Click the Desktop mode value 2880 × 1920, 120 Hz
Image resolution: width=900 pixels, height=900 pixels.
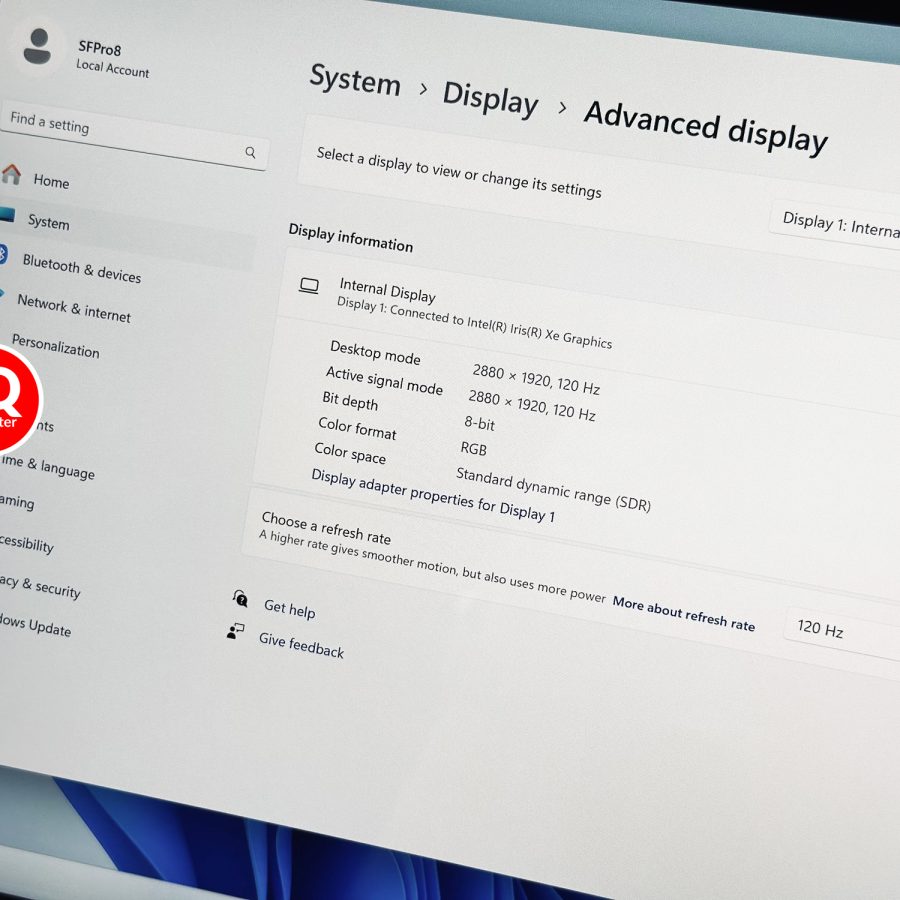tap(536, 379)
